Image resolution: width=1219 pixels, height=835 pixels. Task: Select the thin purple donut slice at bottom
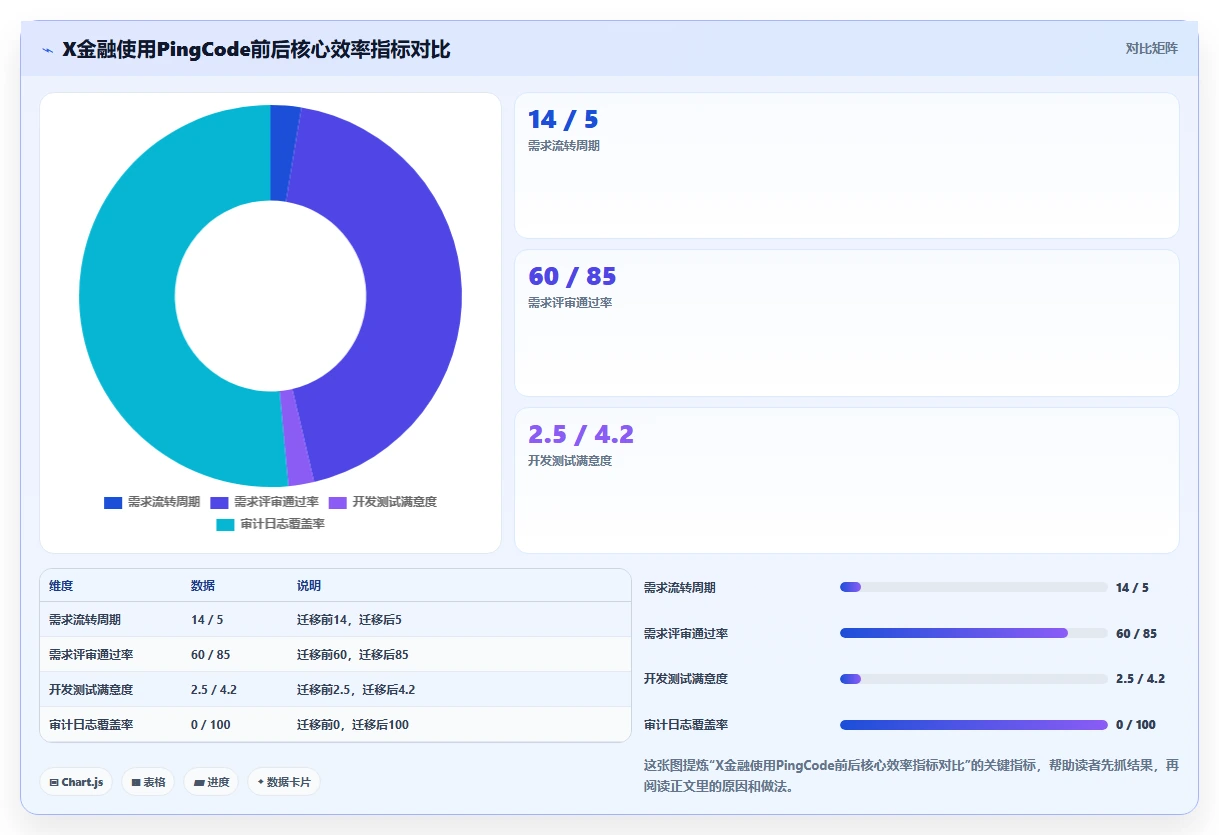(296, 437)
